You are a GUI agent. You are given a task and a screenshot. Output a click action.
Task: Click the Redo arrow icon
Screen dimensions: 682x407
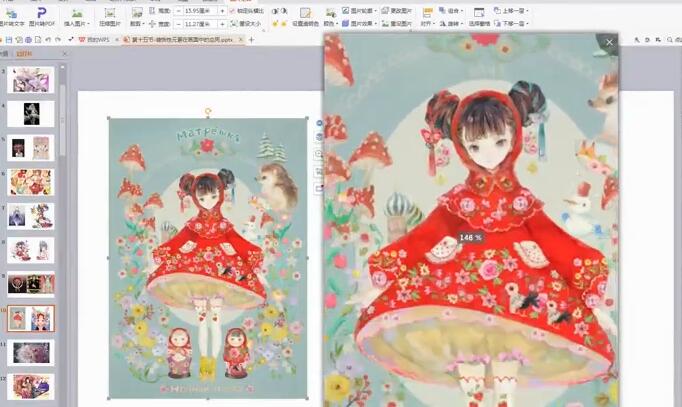(57, 40)
